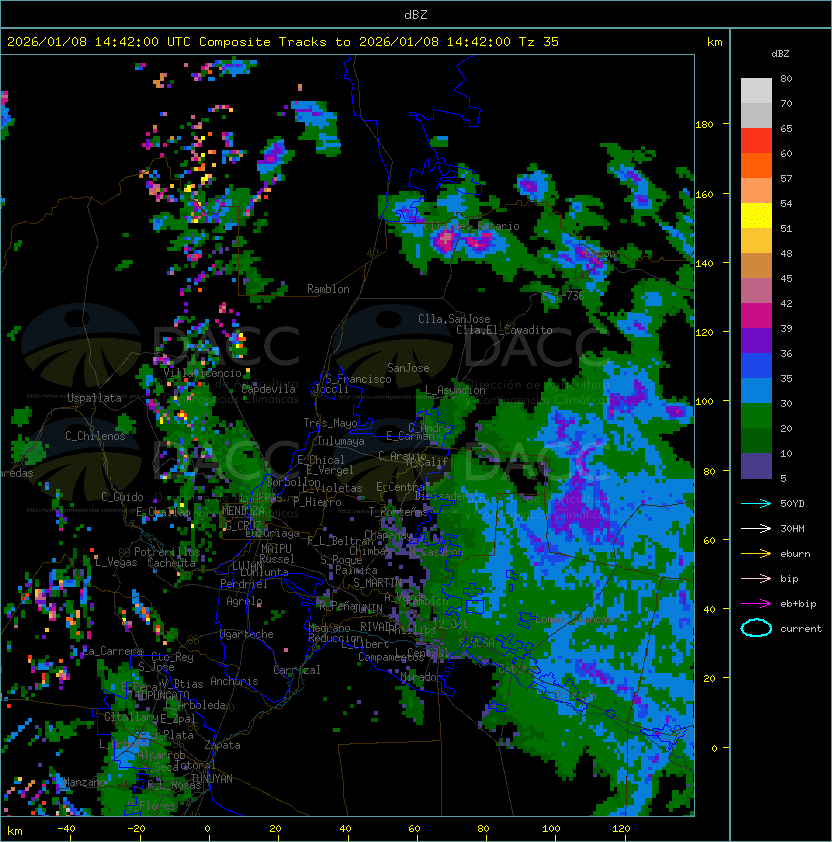
Task: Click the 'Perdriel' map label
Action: pyautogui.click(x=244, y=584)
